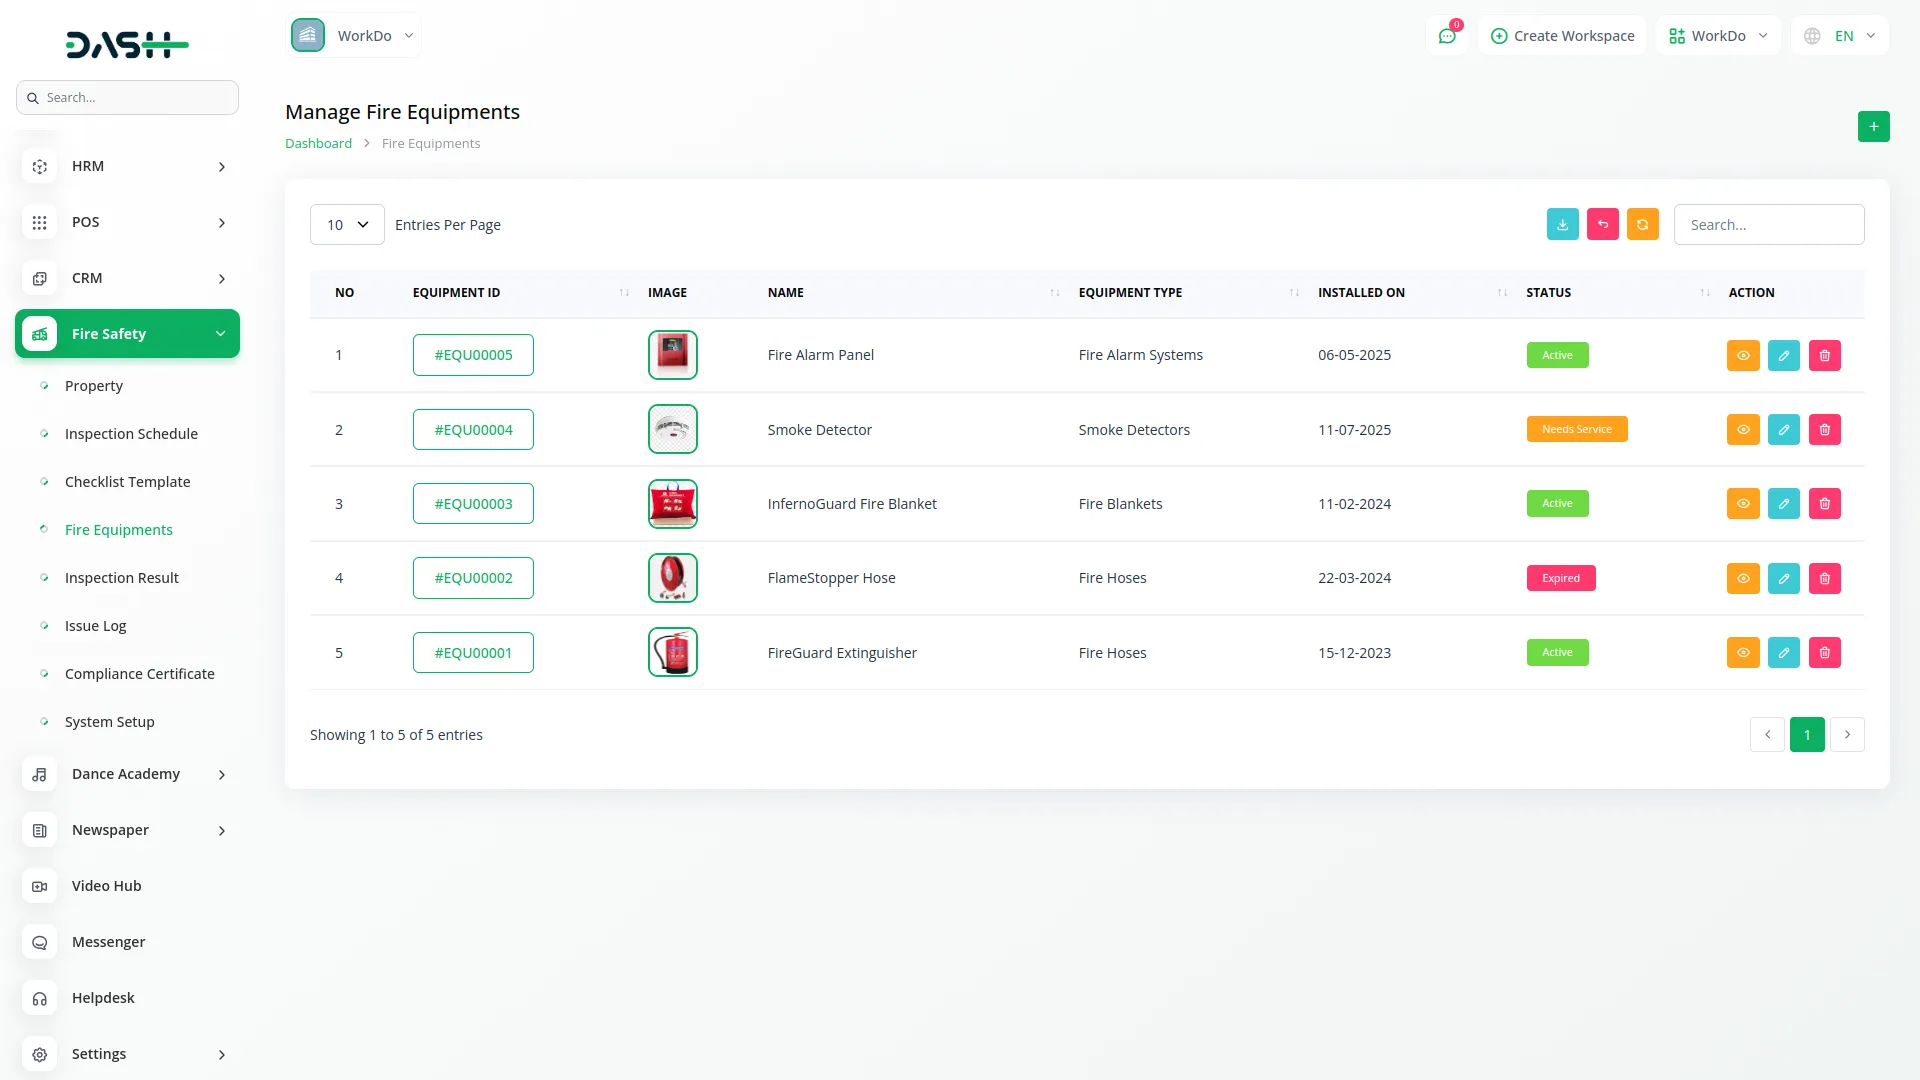Open the entries per page dropdown

pyautogui.click(x=347, y=225)
